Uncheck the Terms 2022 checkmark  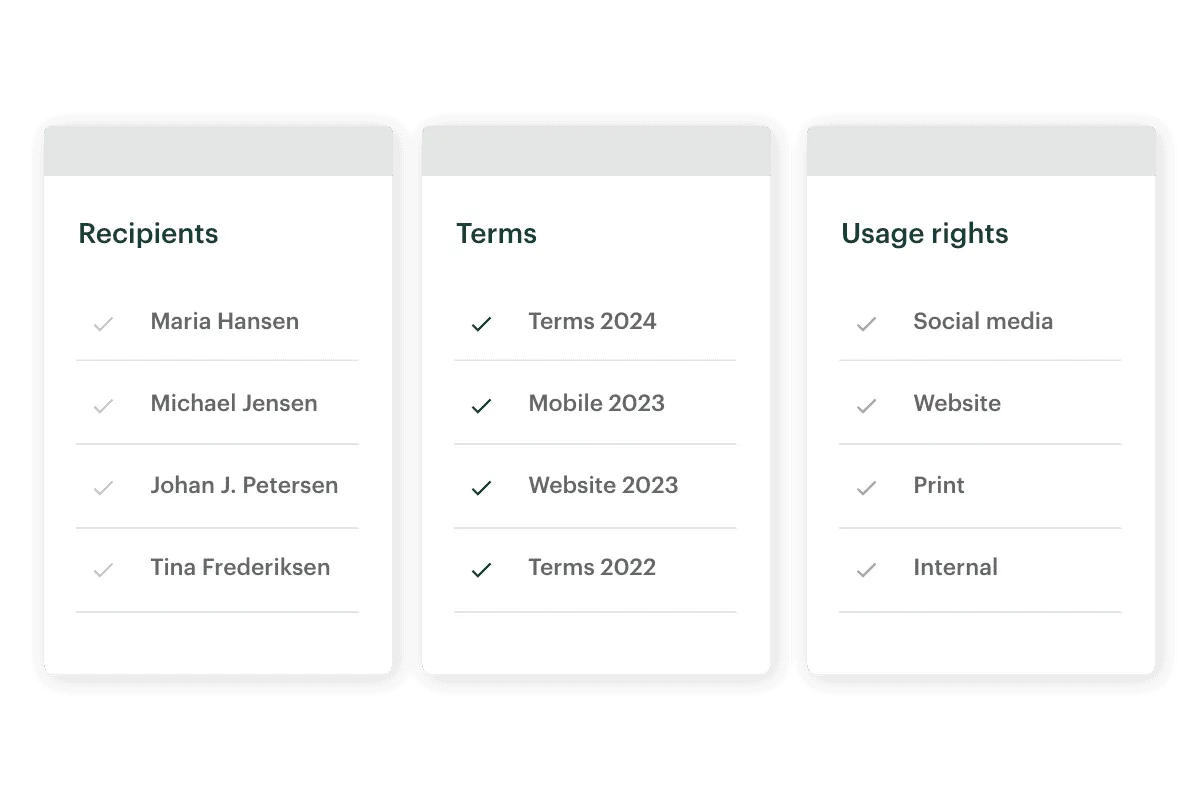(482, 570)
